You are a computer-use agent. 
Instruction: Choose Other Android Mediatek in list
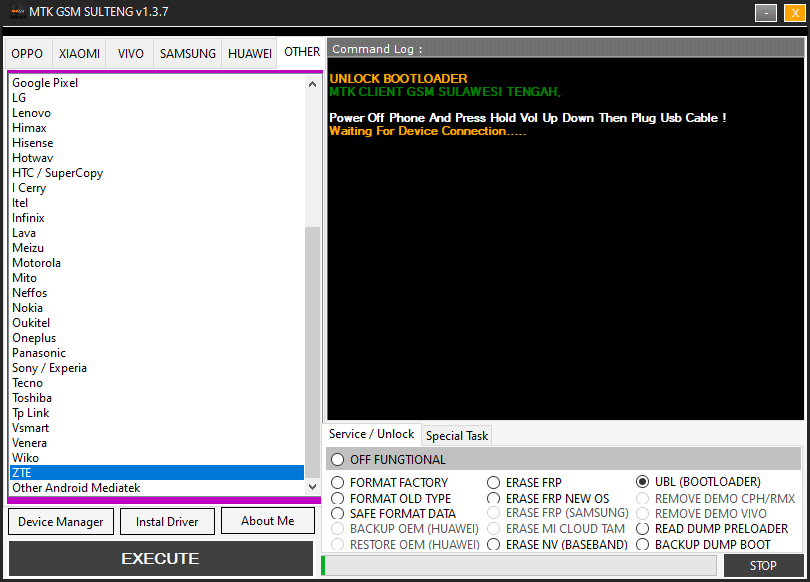(76, 488)
